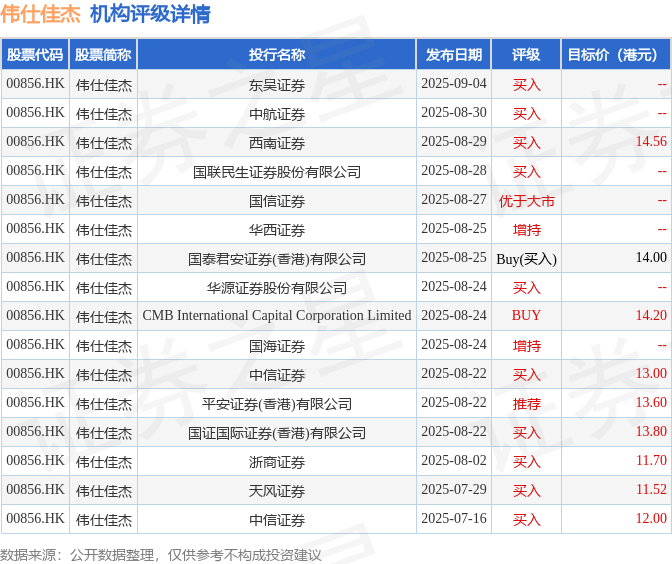
Task: Click target price 11.70
Action: 651,460
